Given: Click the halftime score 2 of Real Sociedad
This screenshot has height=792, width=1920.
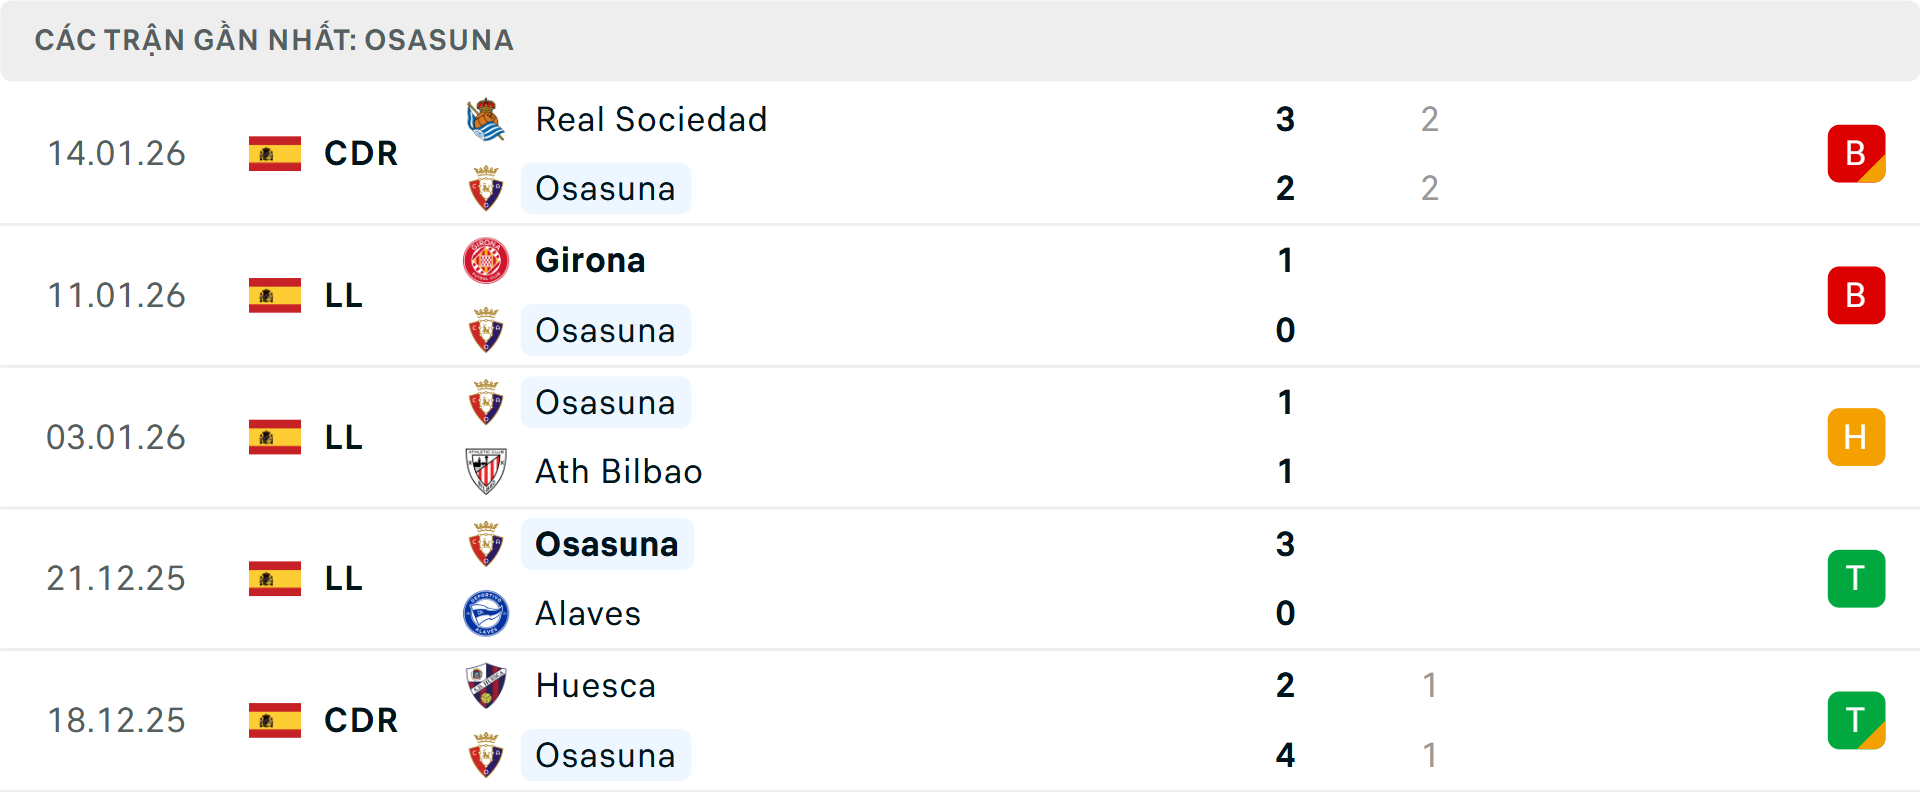Looking at the screenshot, I should [1430, 118].
